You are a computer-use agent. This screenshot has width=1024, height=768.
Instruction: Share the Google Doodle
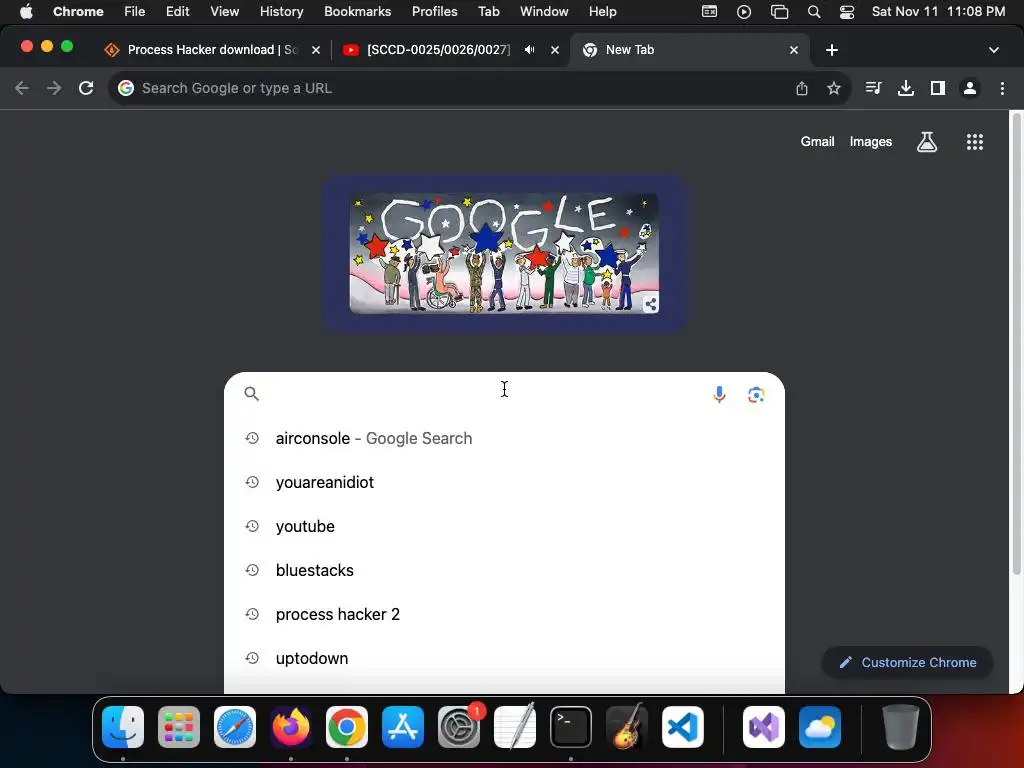pos(650,304)
